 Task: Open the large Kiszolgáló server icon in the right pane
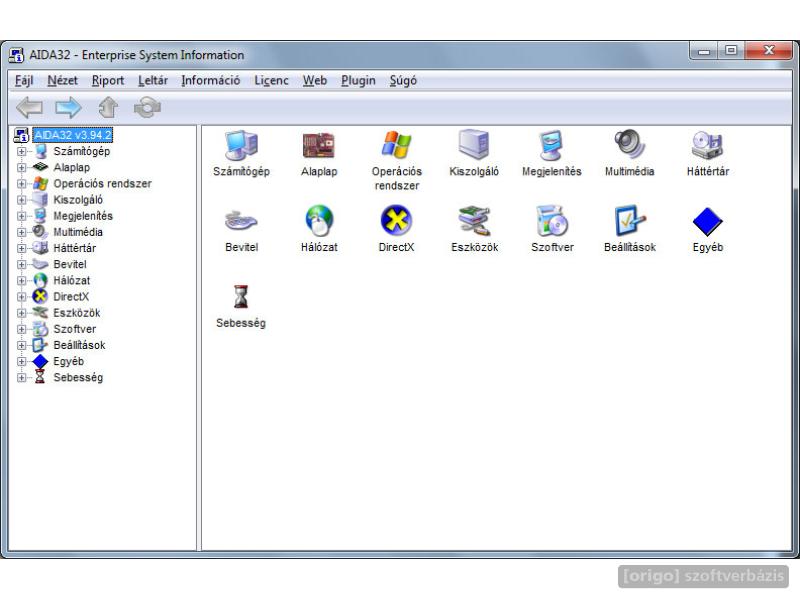(x=474, y=145)
